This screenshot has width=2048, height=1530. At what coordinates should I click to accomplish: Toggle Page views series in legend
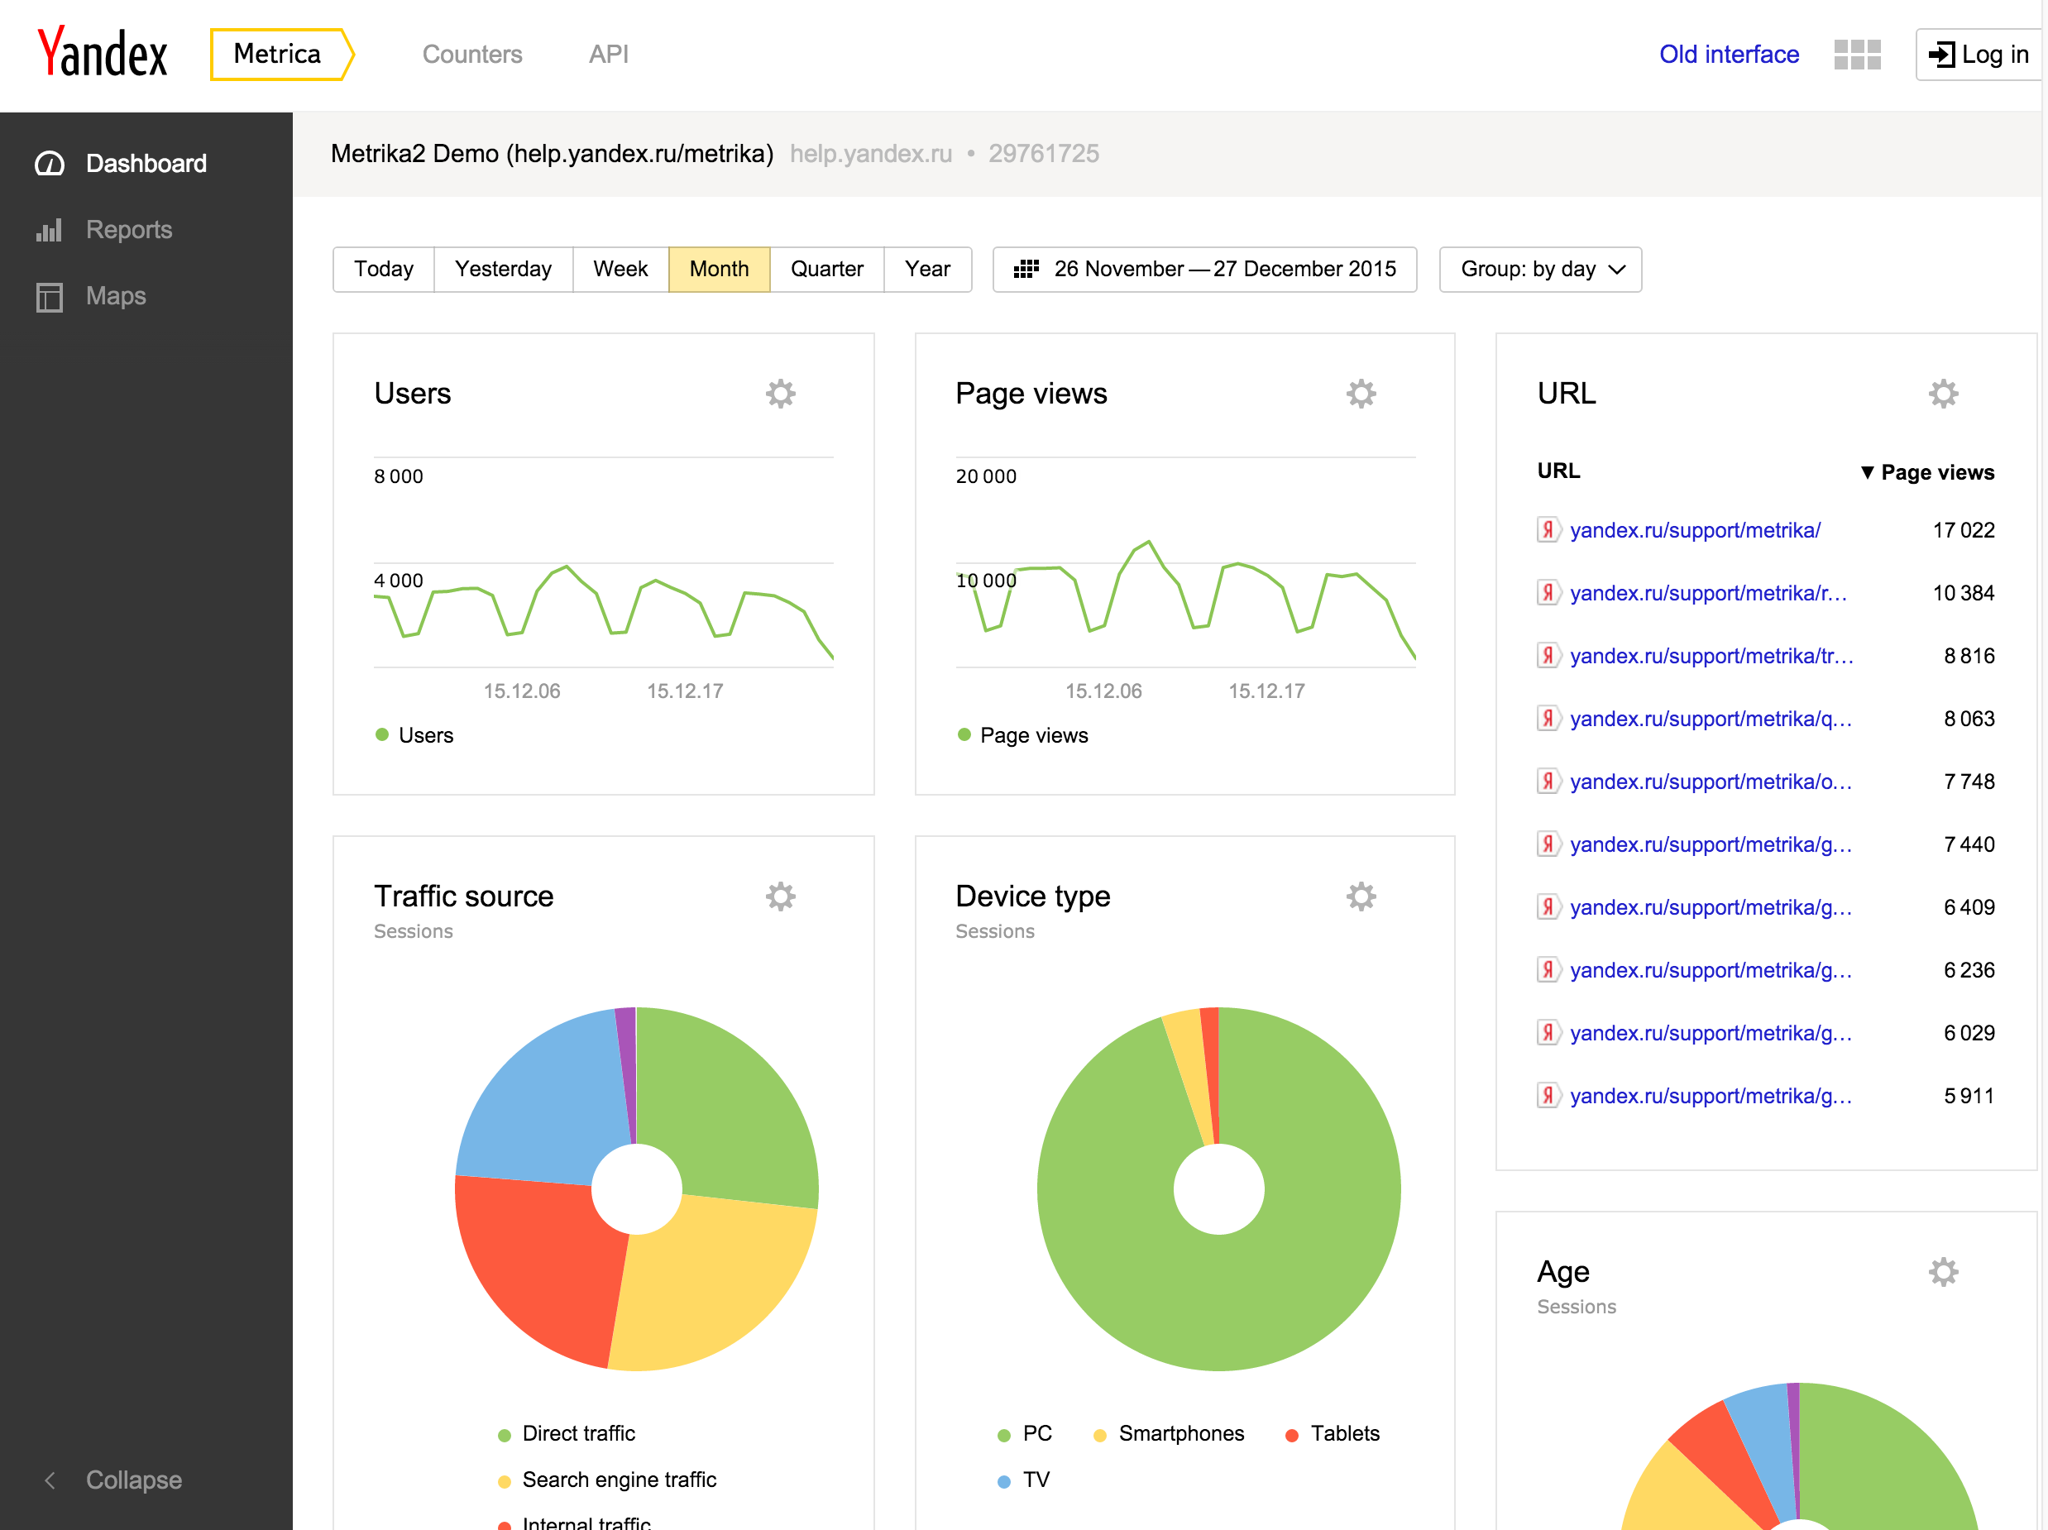pyautogui.click(x=1022, y=735)
